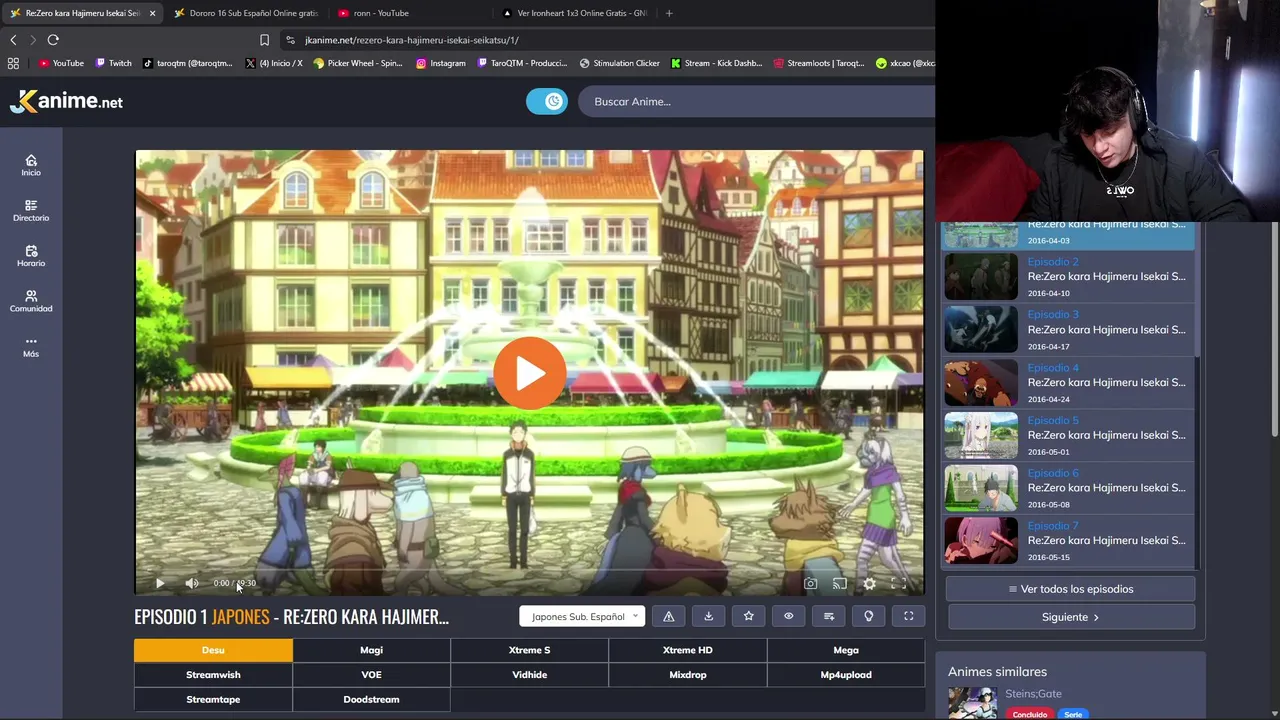Mark favorite with the star icon
Image resolution: width=1280 pixels, height=720 pixels.
pyautogui.click(x=749, y=616)
